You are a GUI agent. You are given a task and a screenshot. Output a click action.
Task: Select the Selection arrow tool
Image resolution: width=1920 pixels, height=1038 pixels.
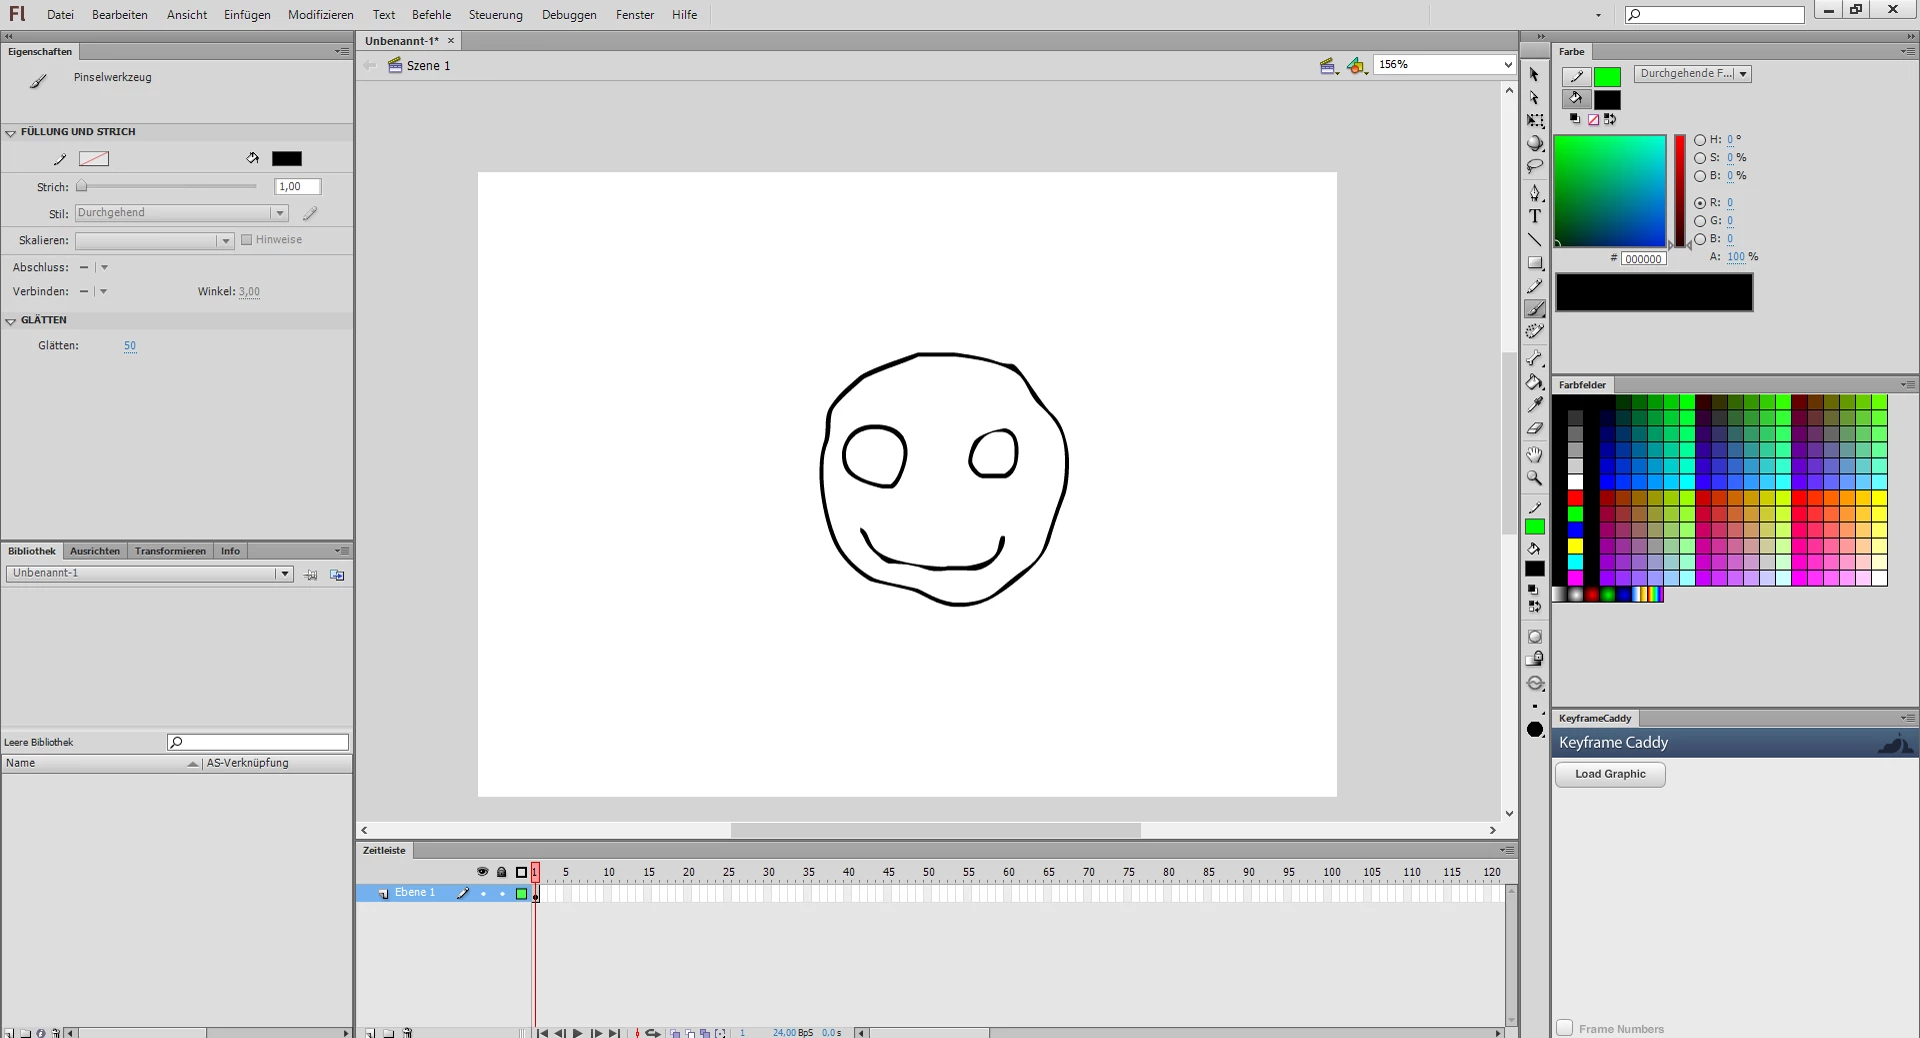click(1534, 75)
